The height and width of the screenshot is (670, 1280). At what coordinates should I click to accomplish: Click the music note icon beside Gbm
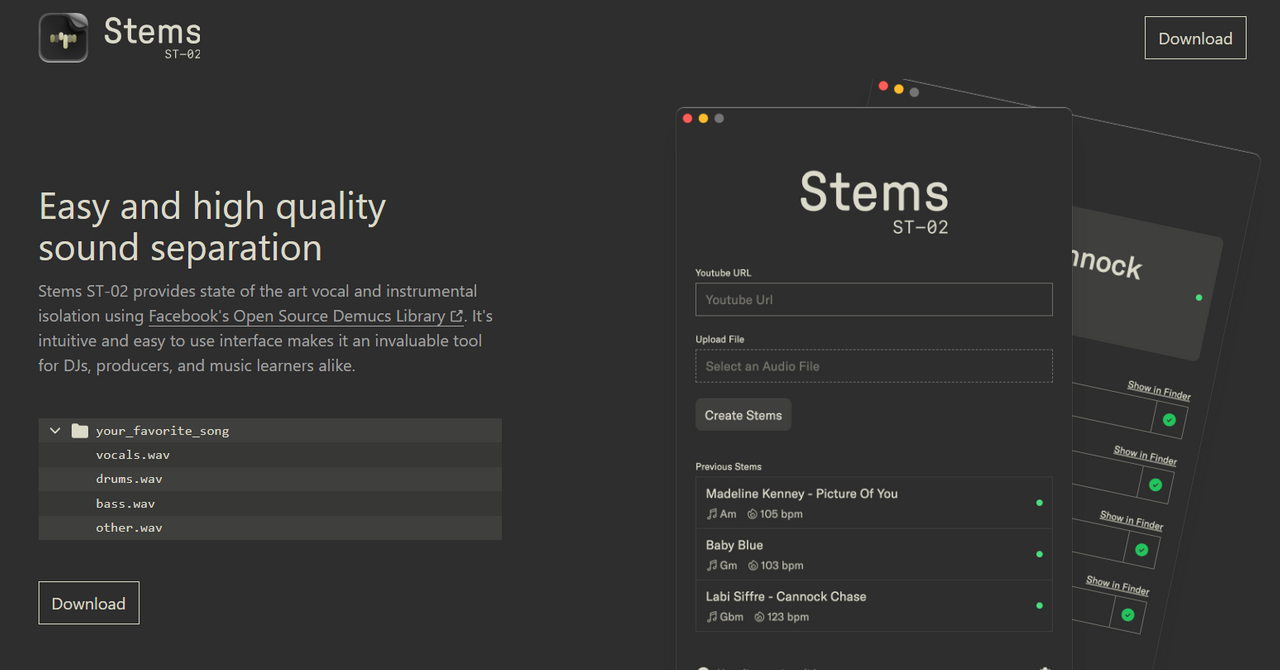point(712,617)
